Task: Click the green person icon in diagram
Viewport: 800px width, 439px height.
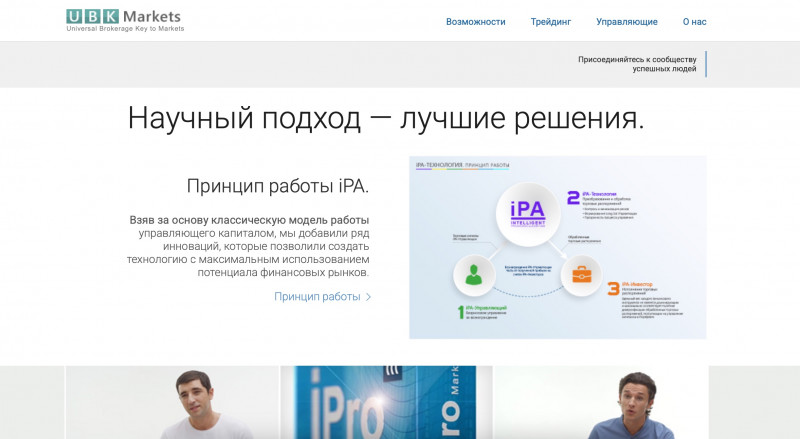Action: 473,275
